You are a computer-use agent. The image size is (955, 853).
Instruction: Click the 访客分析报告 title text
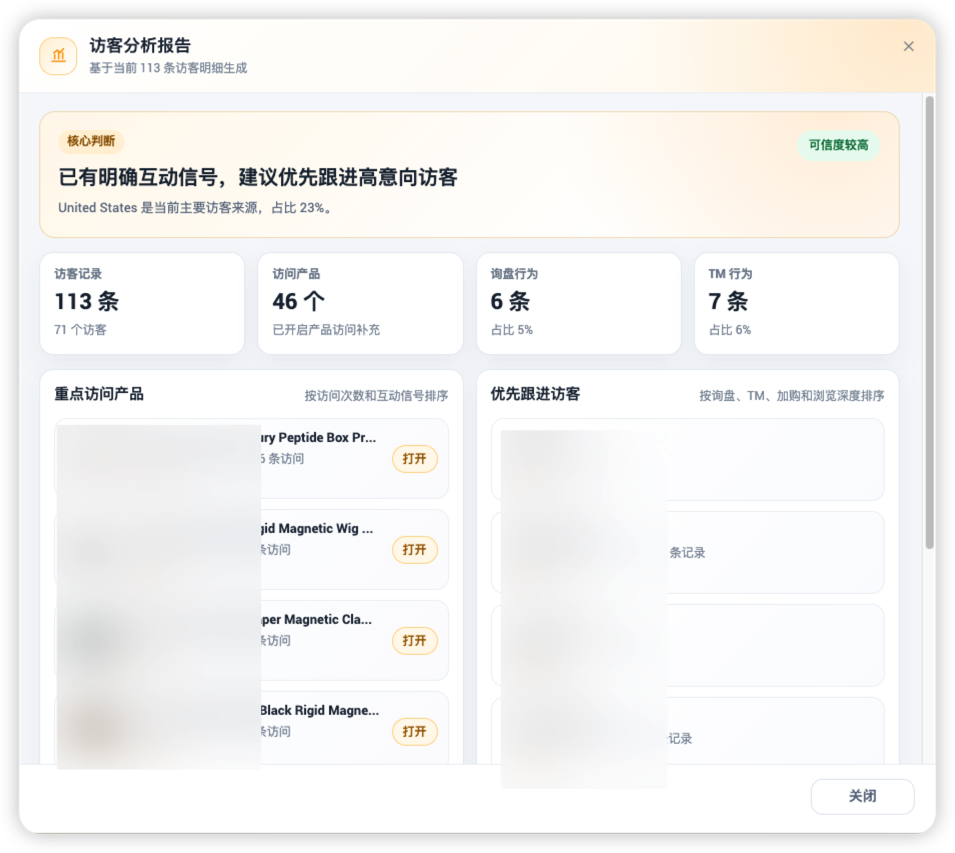pos(140,45)
